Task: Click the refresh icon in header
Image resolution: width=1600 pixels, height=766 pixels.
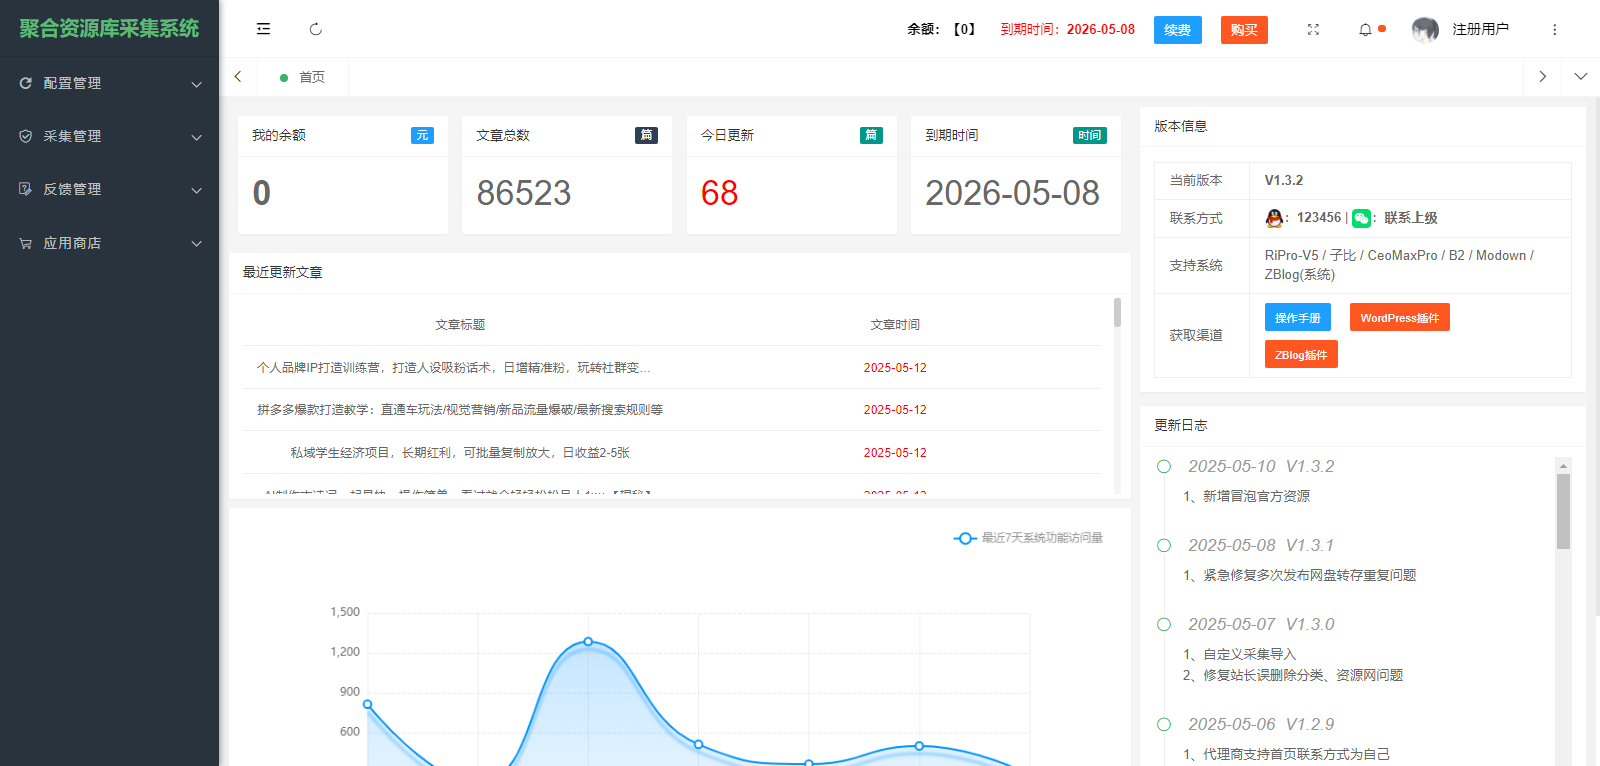Action: coord(316,29)
